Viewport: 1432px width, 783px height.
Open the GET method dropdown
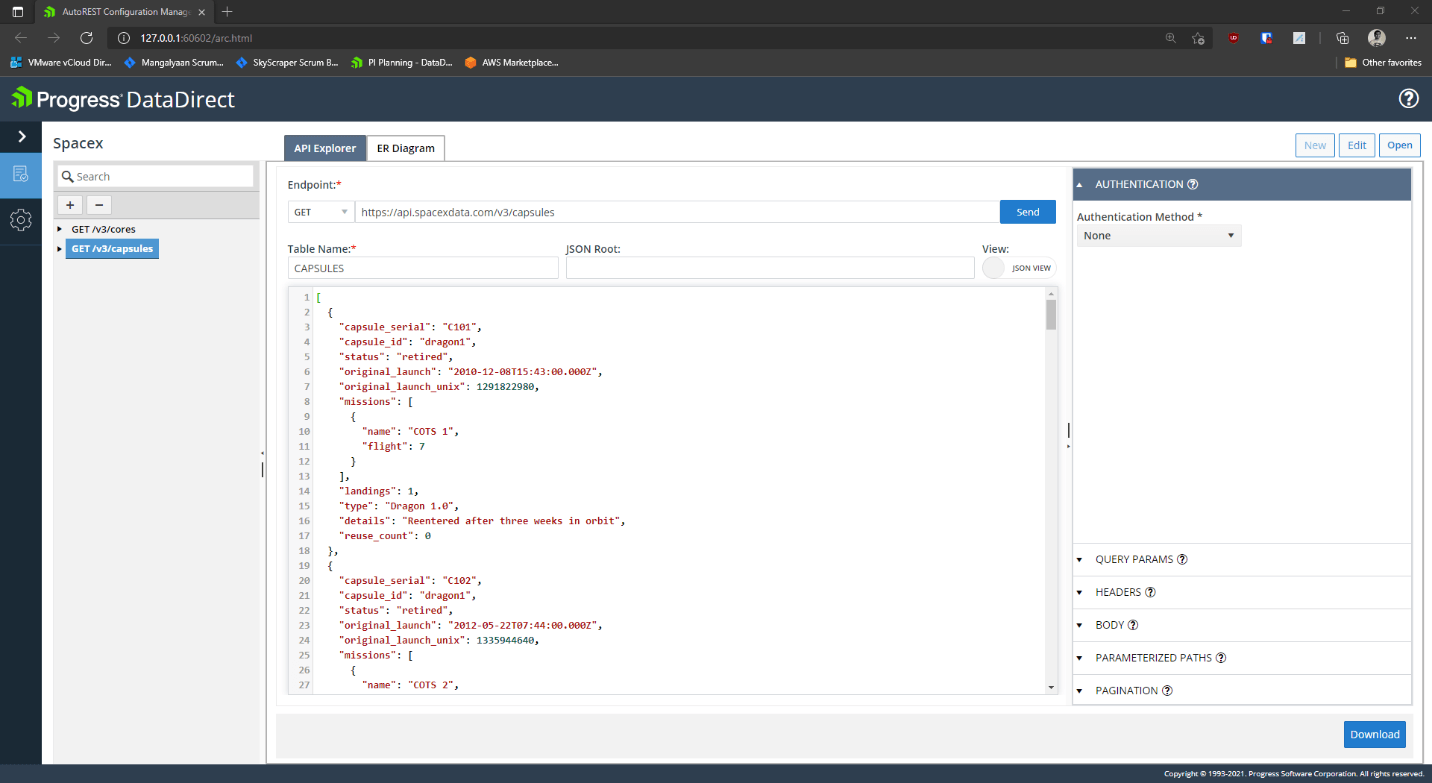point(320,212)
